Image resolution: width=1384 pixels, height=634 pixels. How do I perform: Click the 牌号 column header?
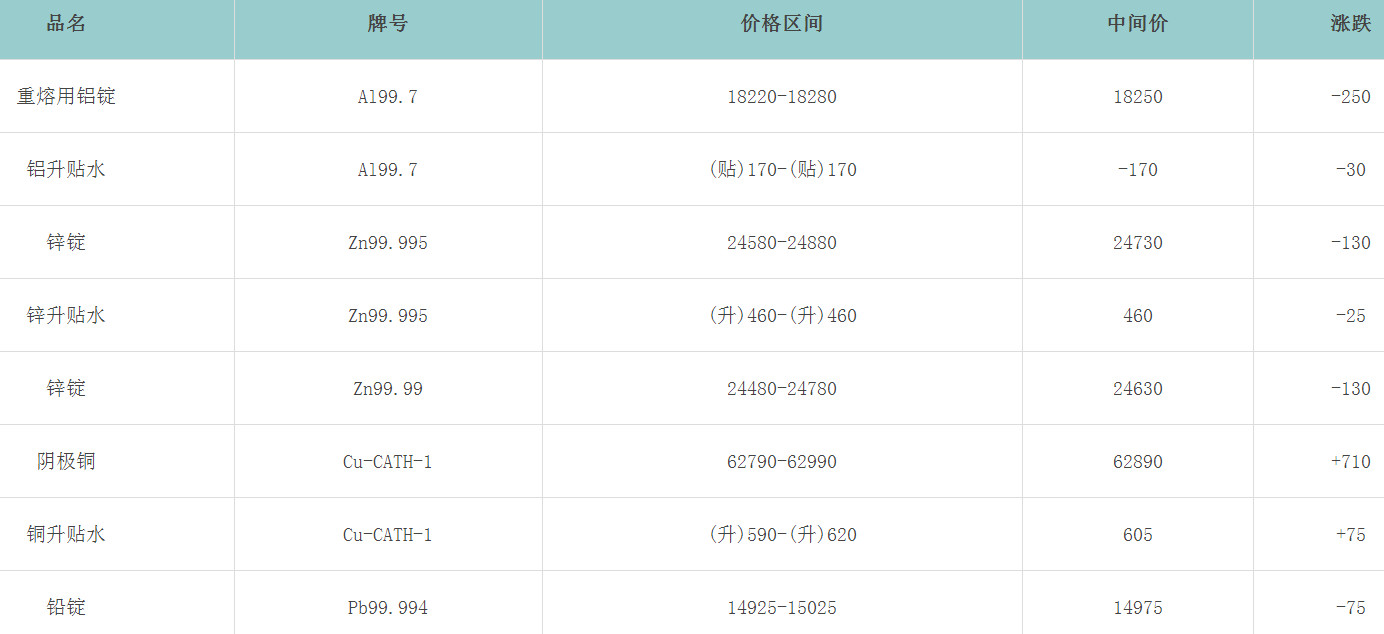(388, 24)
